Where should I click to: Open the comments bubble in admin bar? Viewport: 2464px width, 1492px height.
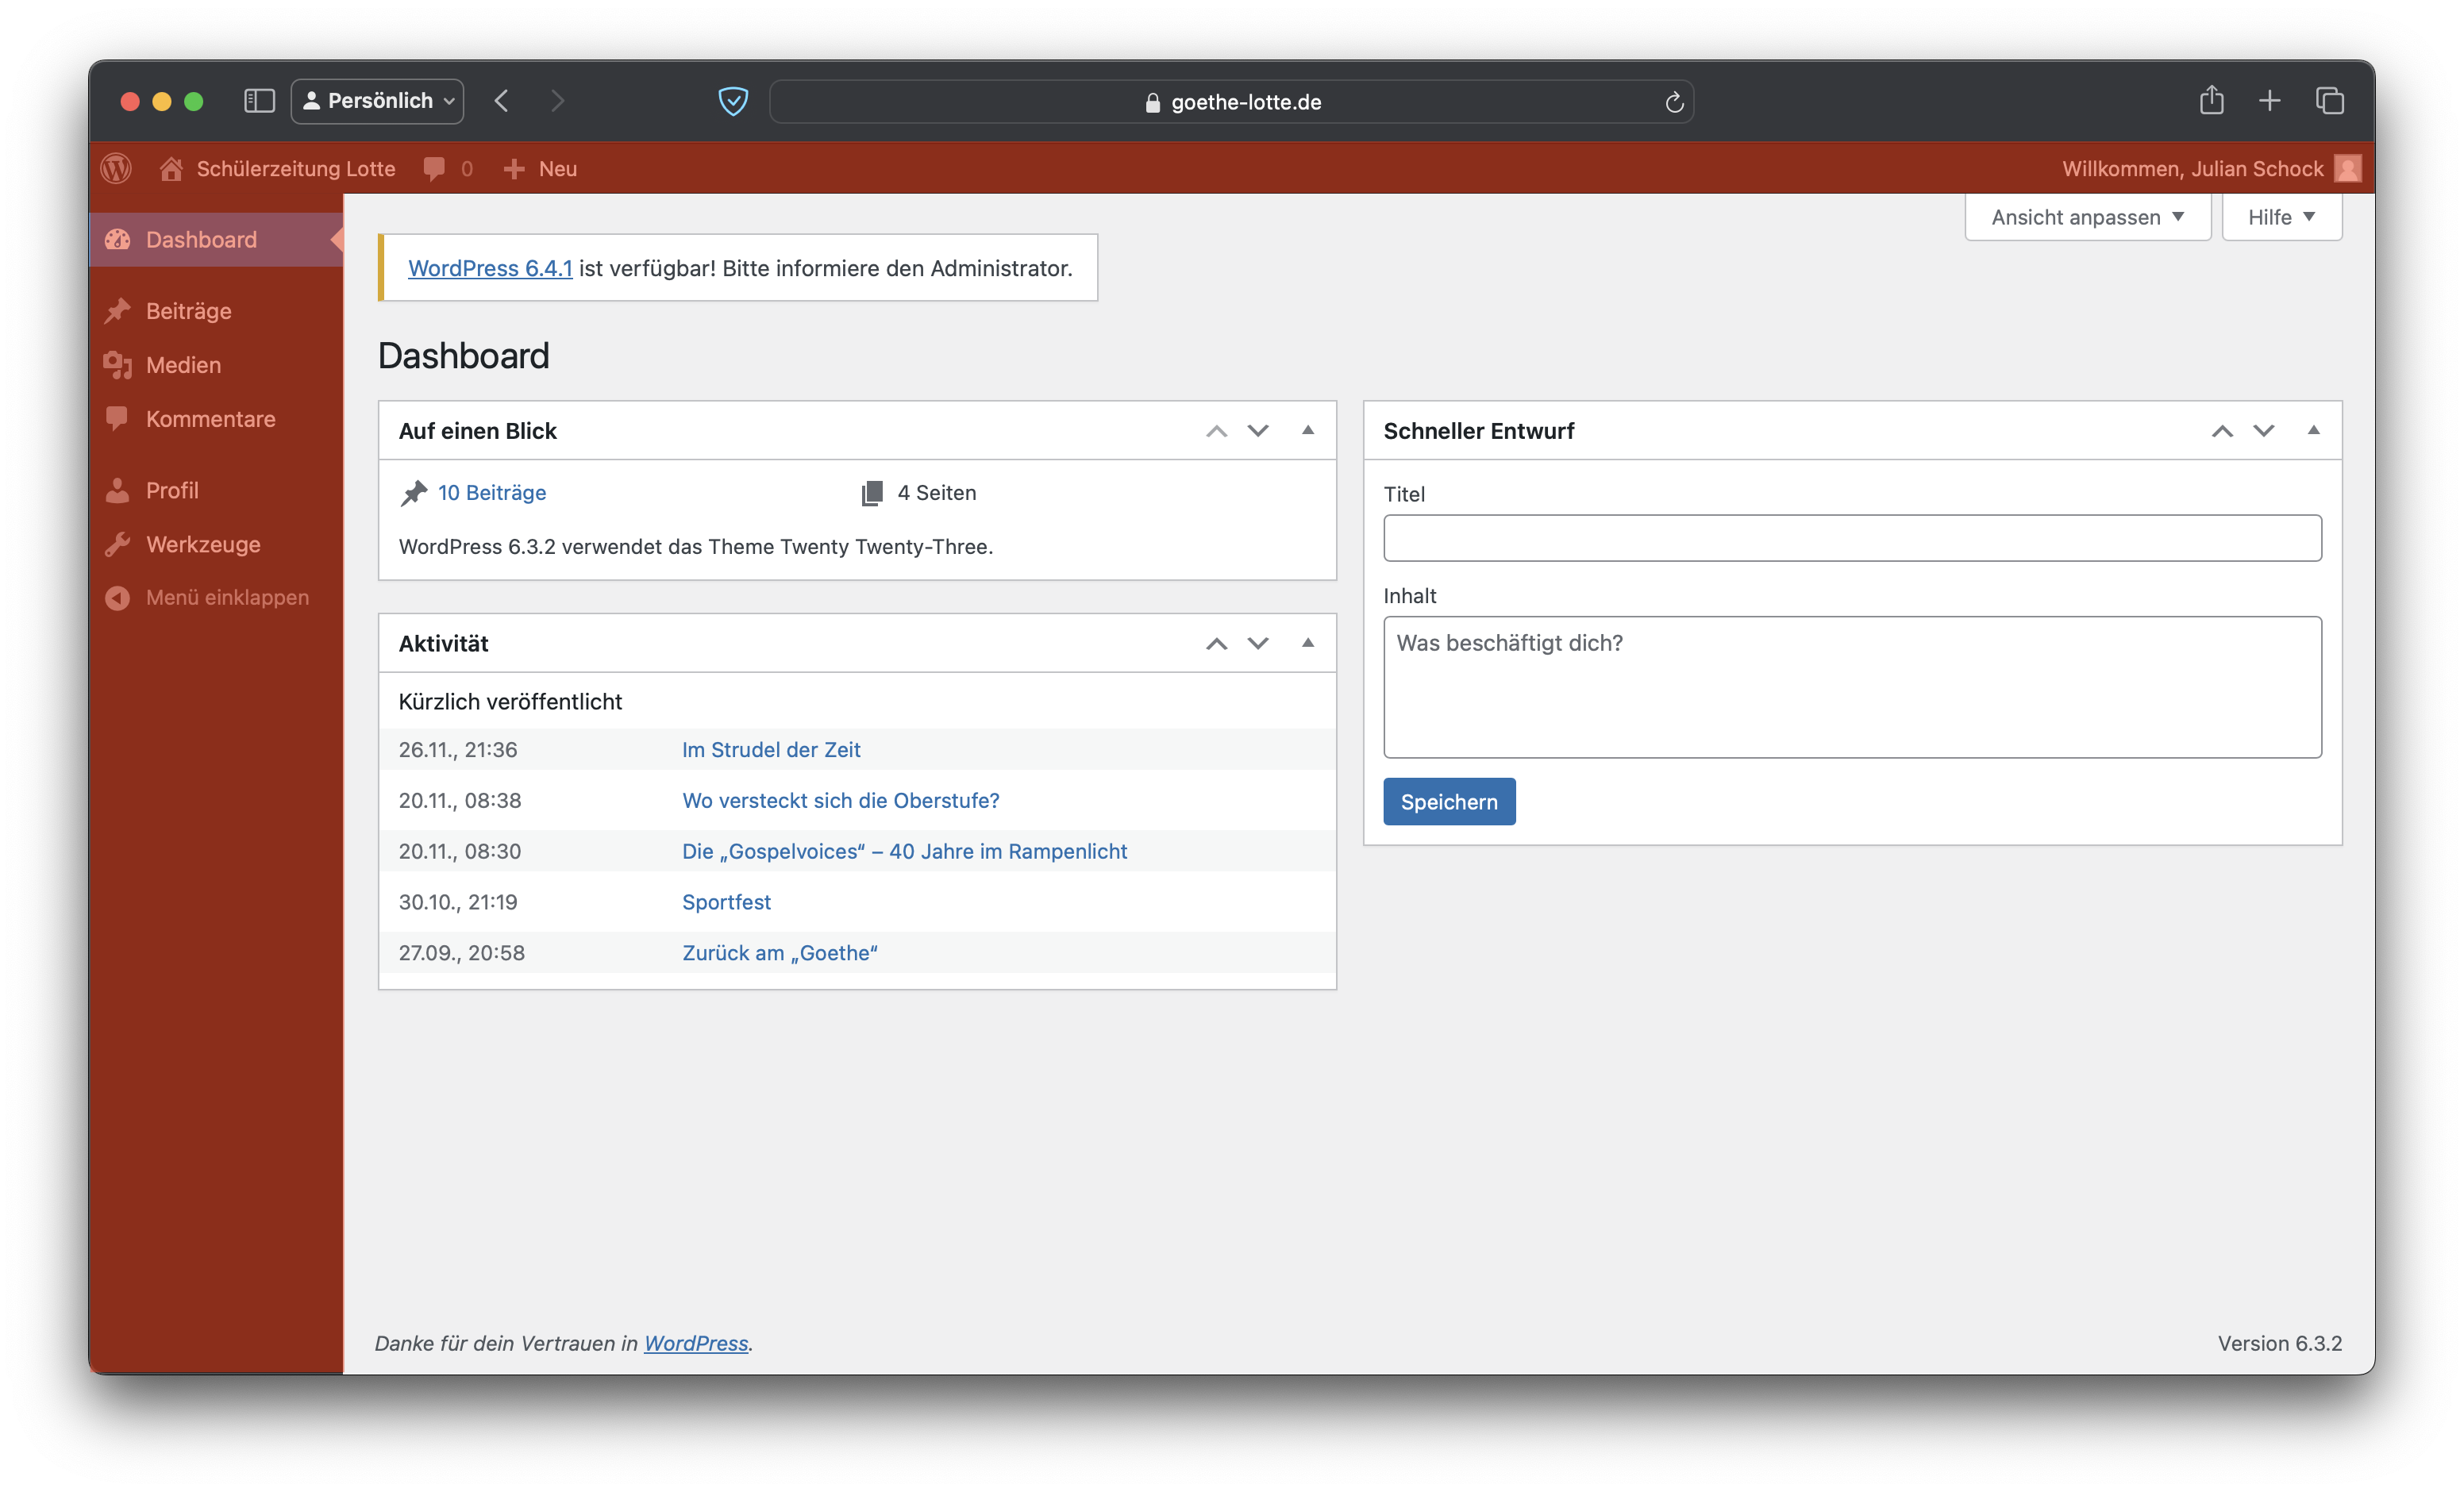tap(434, 168)
